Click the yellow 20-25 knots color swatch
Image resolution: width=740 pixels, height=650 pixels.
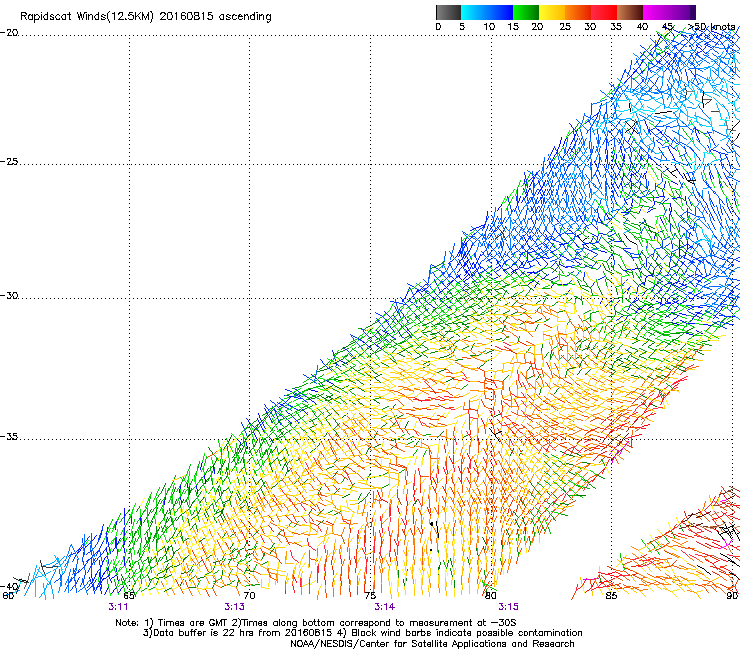click(552, 12)
